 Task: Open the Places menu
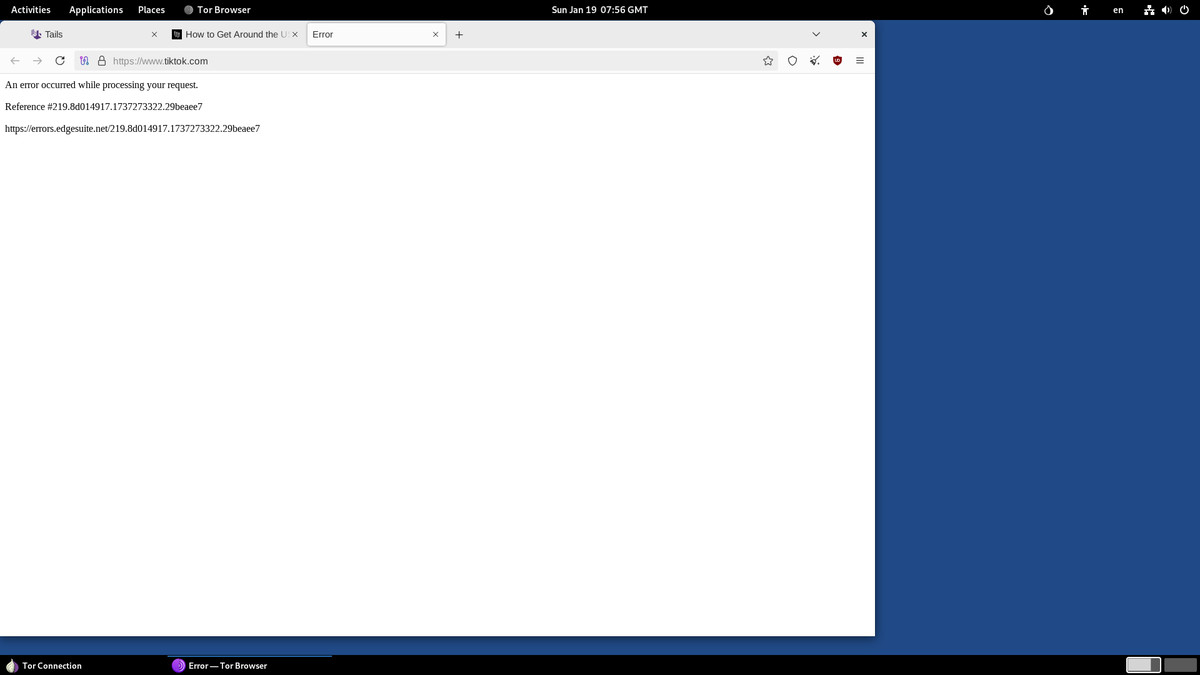tap(151, 10)
